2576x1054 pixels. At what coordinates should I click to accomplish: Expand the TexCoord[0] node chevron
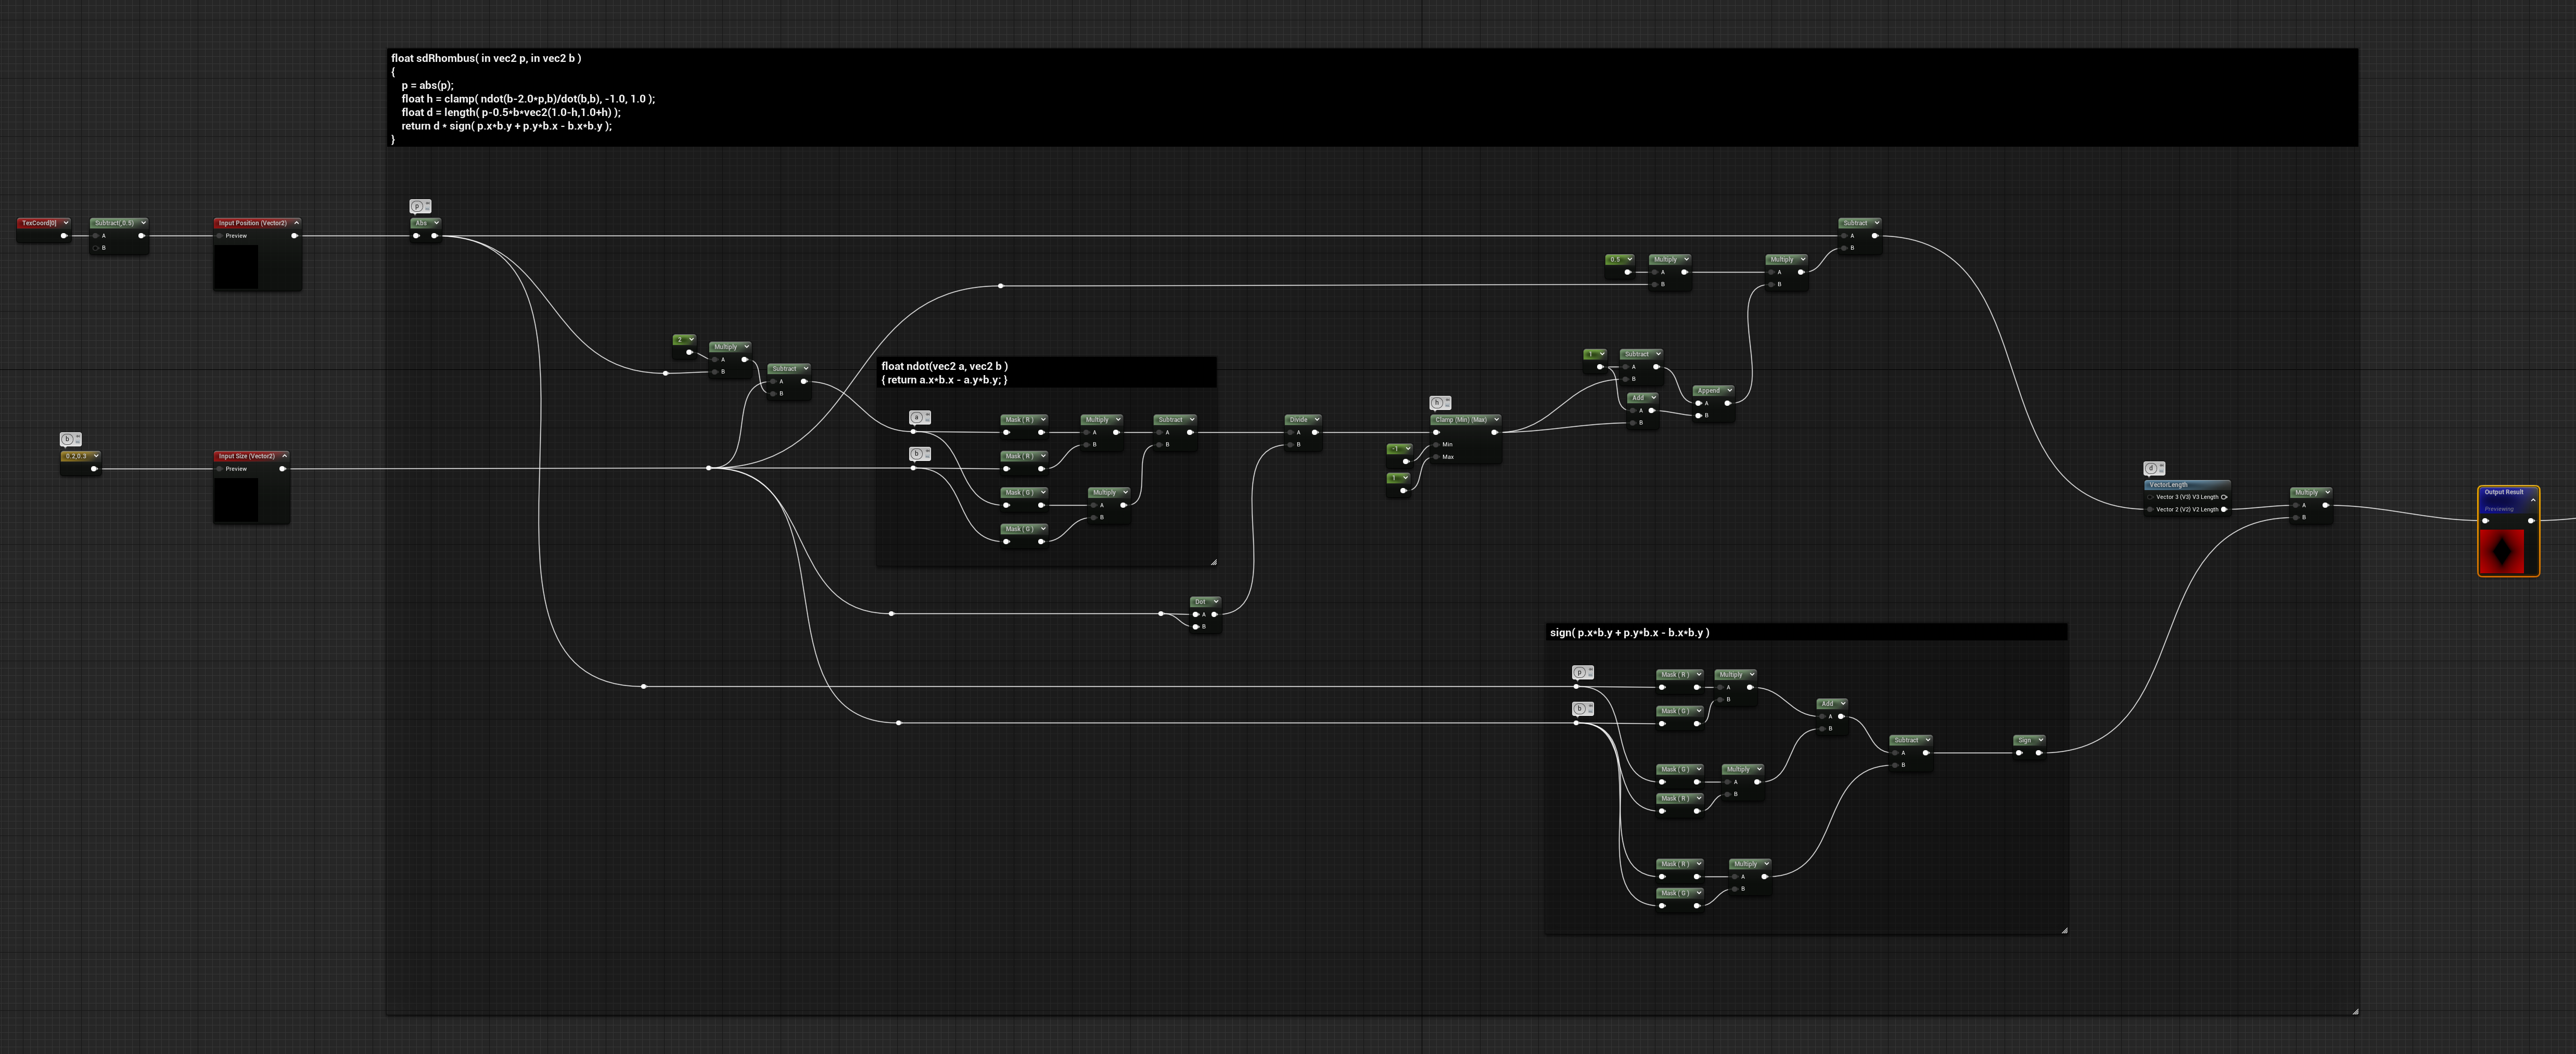point(66,223)
